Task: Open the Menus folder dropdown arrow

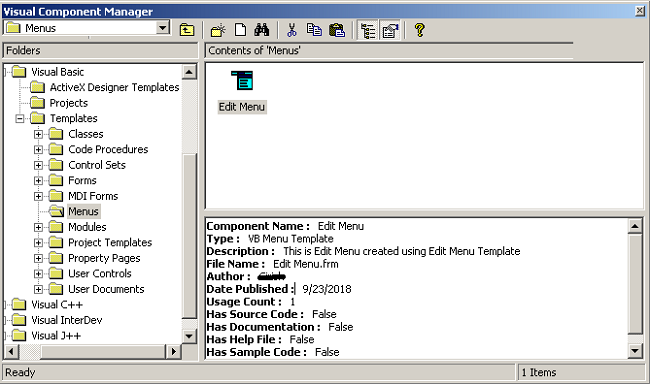Action: [x=163, y=28]
